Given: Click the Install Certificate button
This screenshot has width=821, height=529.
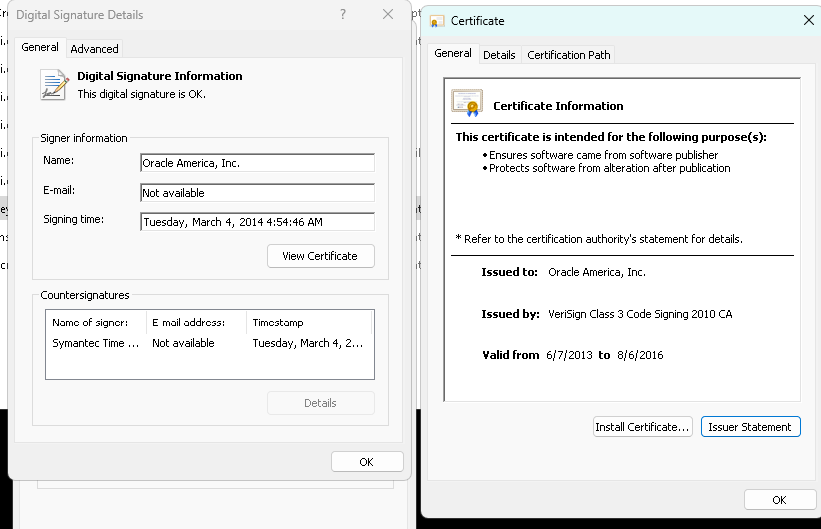Looking at the screenshot, I should (642, 427).
